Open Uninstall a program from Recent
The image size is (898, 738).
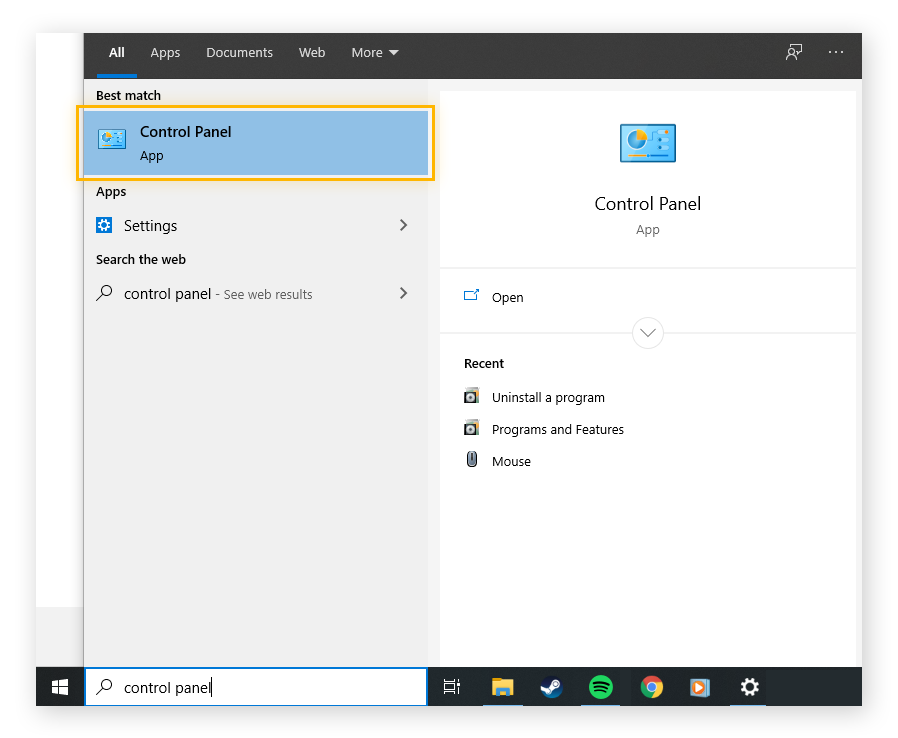click(x=548, y=397)
